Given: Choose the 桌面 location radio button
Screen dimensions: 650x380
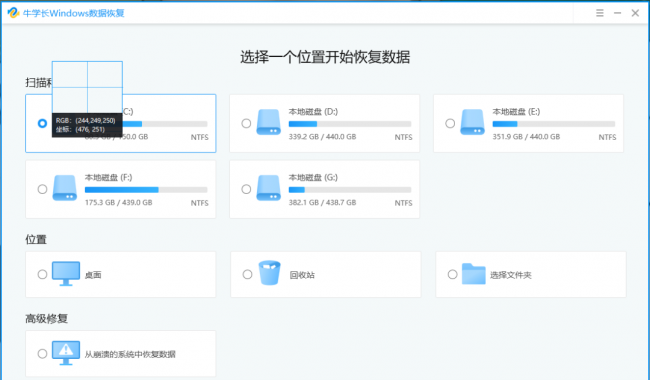Looking at the screenshot, I should click(42, 274).
